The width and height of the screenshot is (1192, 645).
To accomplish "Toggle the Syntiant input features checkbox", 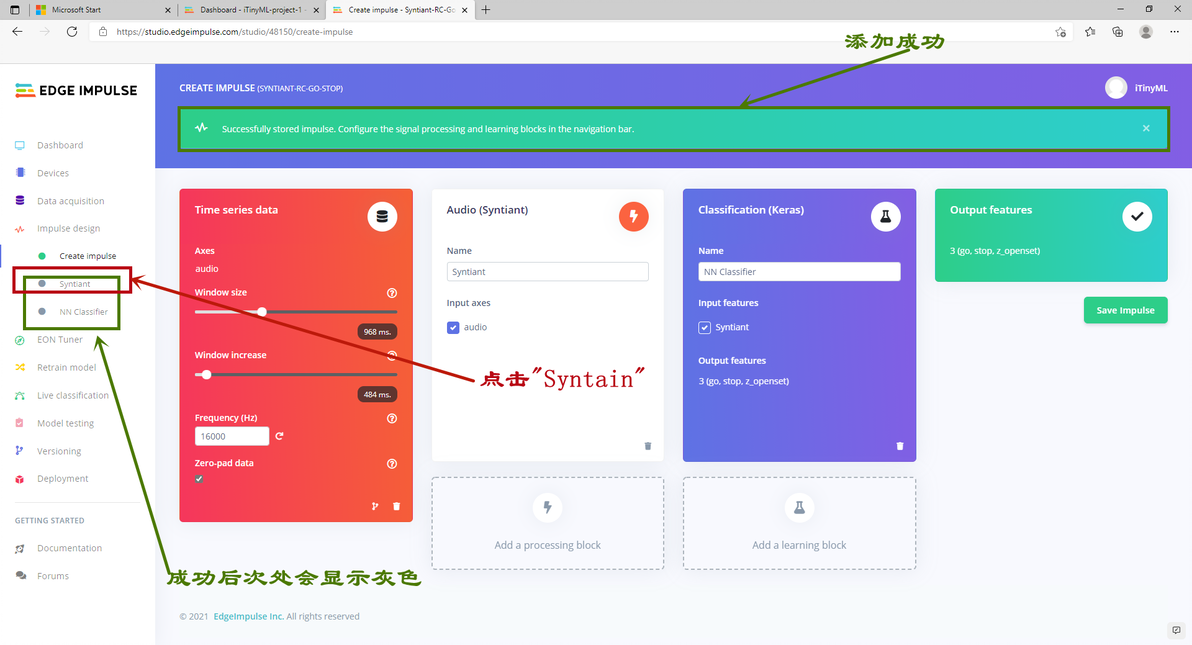I will [705, 328].
